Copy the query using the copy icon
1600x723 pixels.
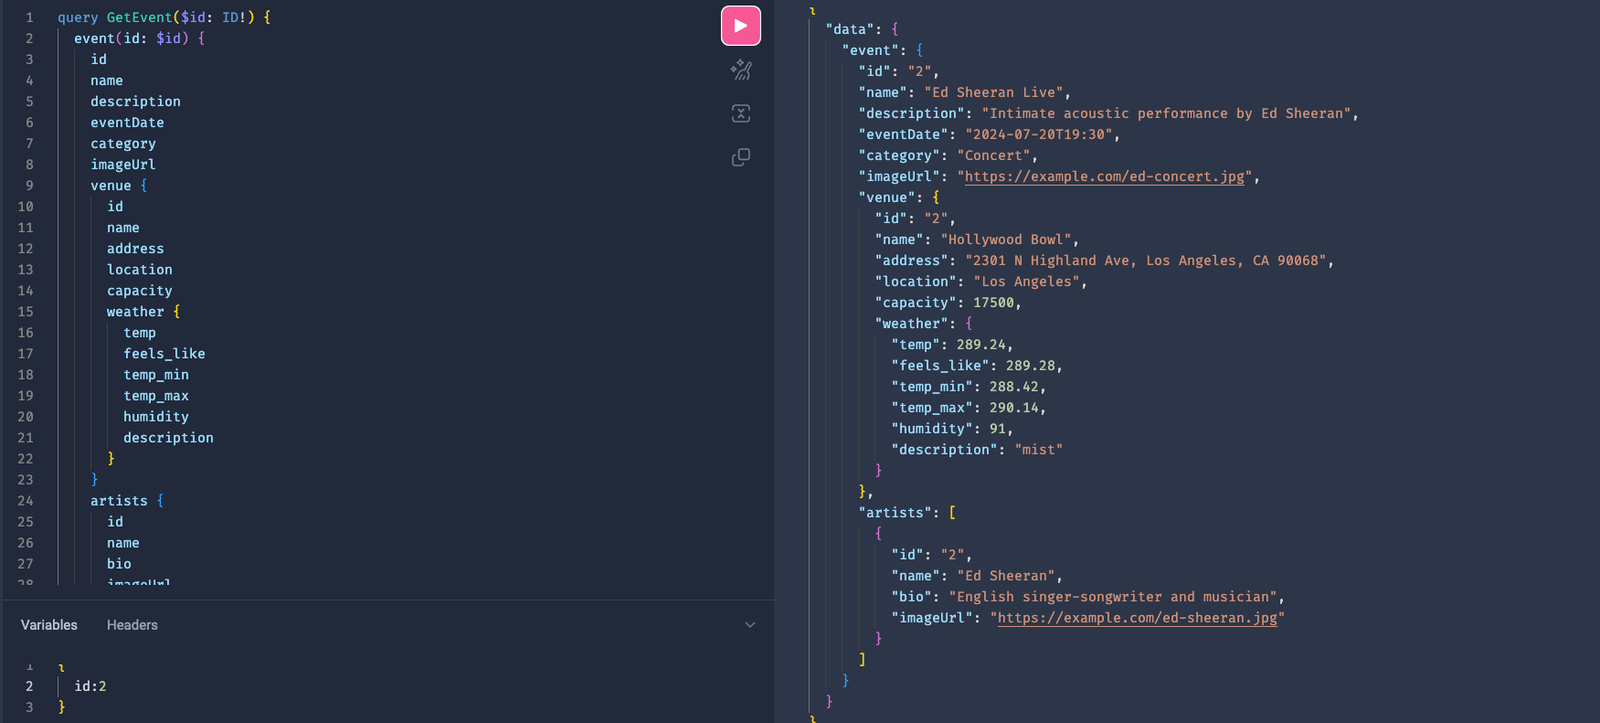click(741, 157)
